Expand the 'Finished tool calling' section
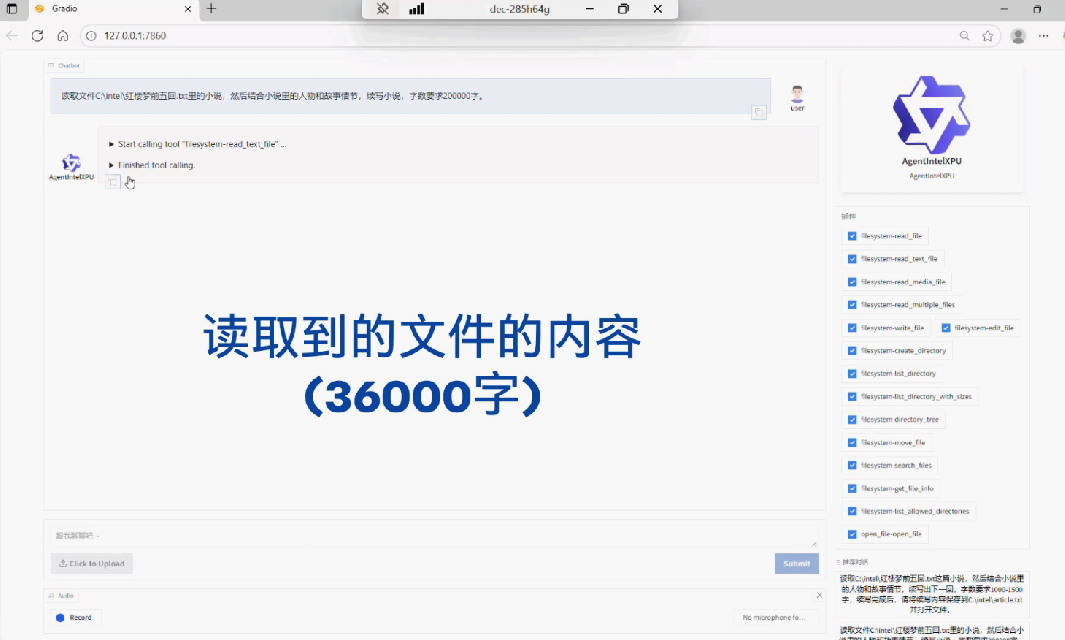This screenshot has height=640, width=1065. coord(111,165)
